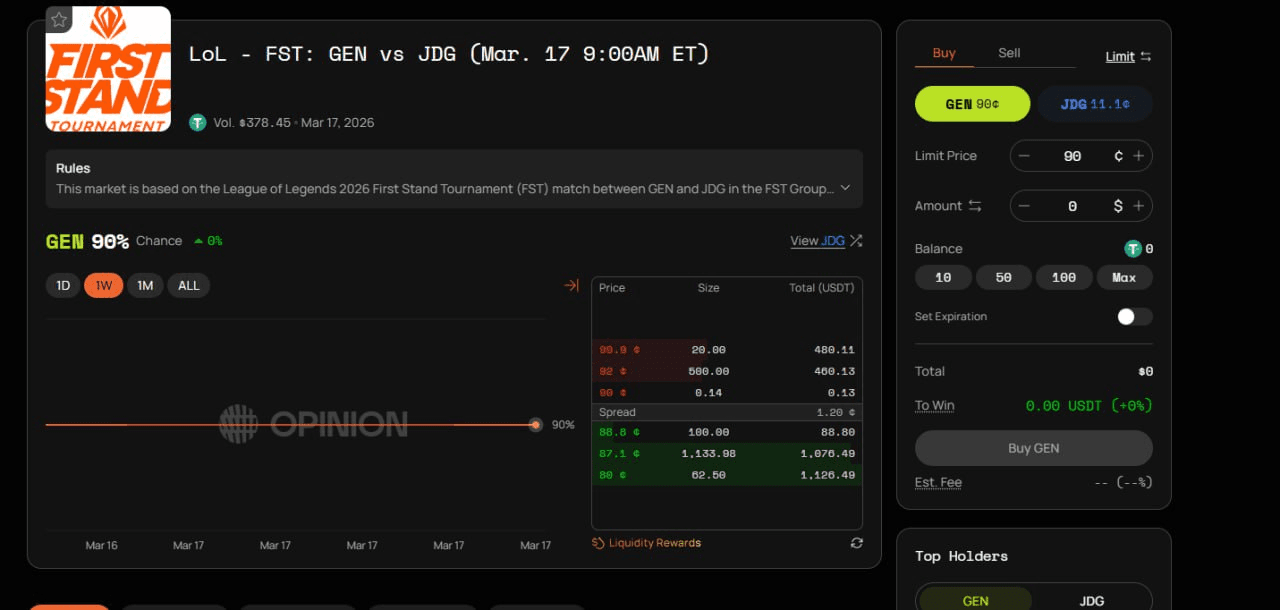Click the Amount input field

point(1072,206)
